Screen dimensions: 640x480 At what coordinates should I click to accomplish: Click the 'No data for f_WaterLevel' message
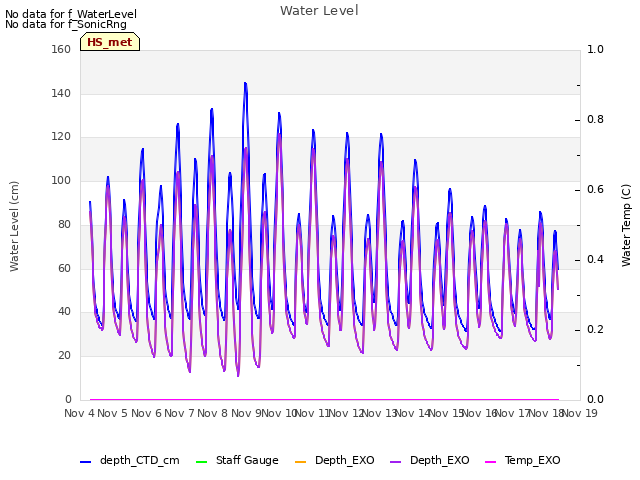click(x=71, y=14)
